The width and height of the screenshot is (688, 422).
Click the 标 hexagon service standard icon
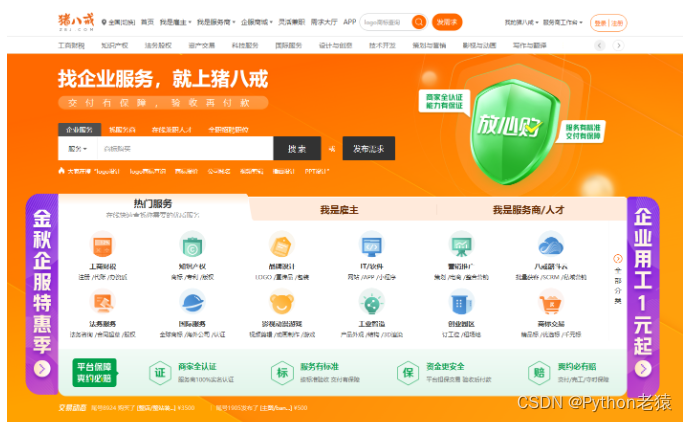pyautogui.click(x=282, y=373)
